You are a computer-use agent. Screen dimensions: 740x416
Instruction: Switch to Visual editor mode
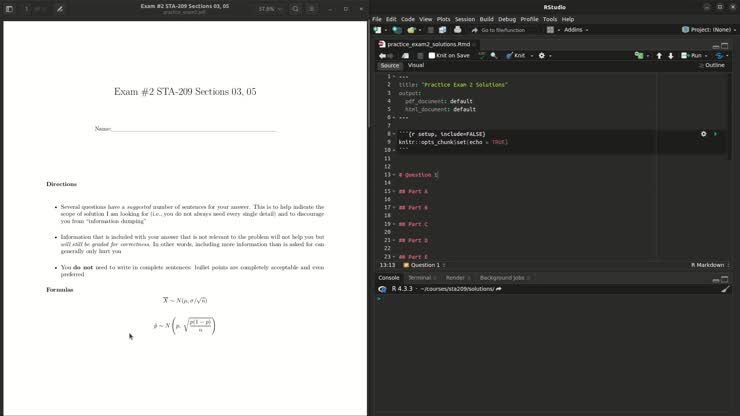416,66
